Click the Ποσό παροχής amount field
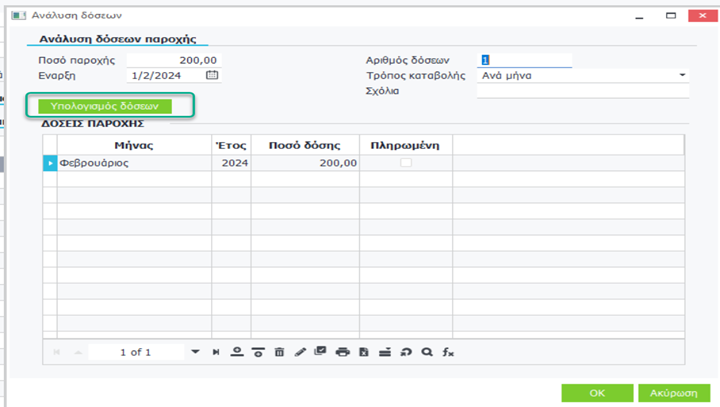 tap(174, 60)
